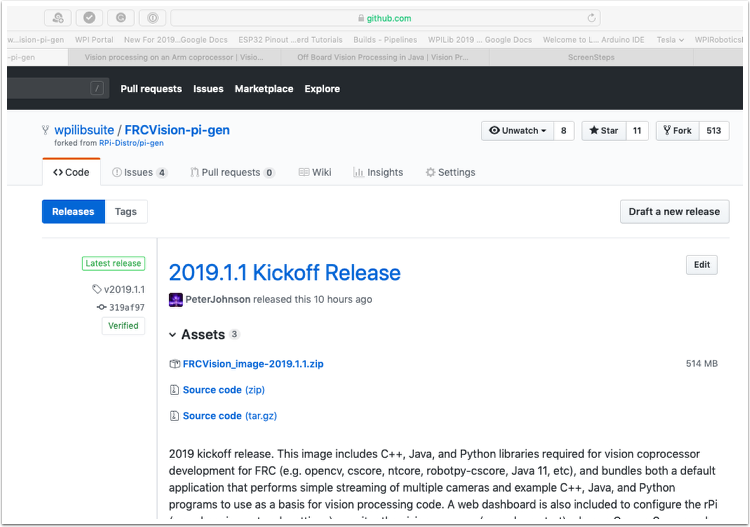Screen dimensions: 750x527
Task: Edit the 2019.1.1 Kickoff Release
Action: (x=701, y=265)
